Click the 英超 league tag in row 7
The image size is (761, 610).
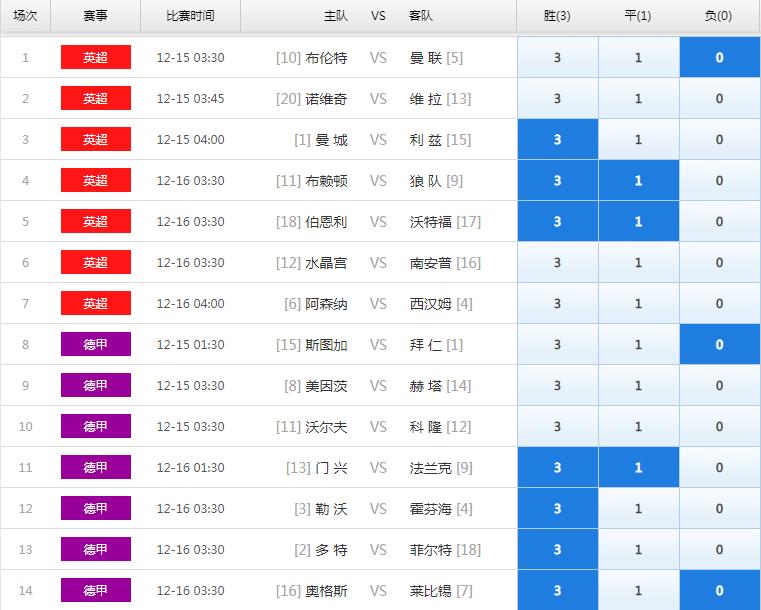[96, 303]
